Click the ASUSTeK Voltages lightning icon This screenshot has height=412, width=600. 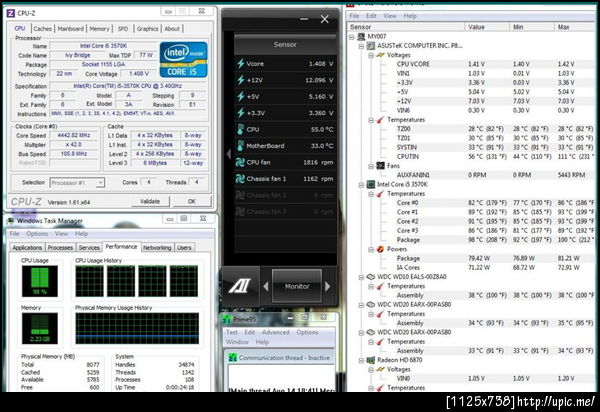[380, 55]
